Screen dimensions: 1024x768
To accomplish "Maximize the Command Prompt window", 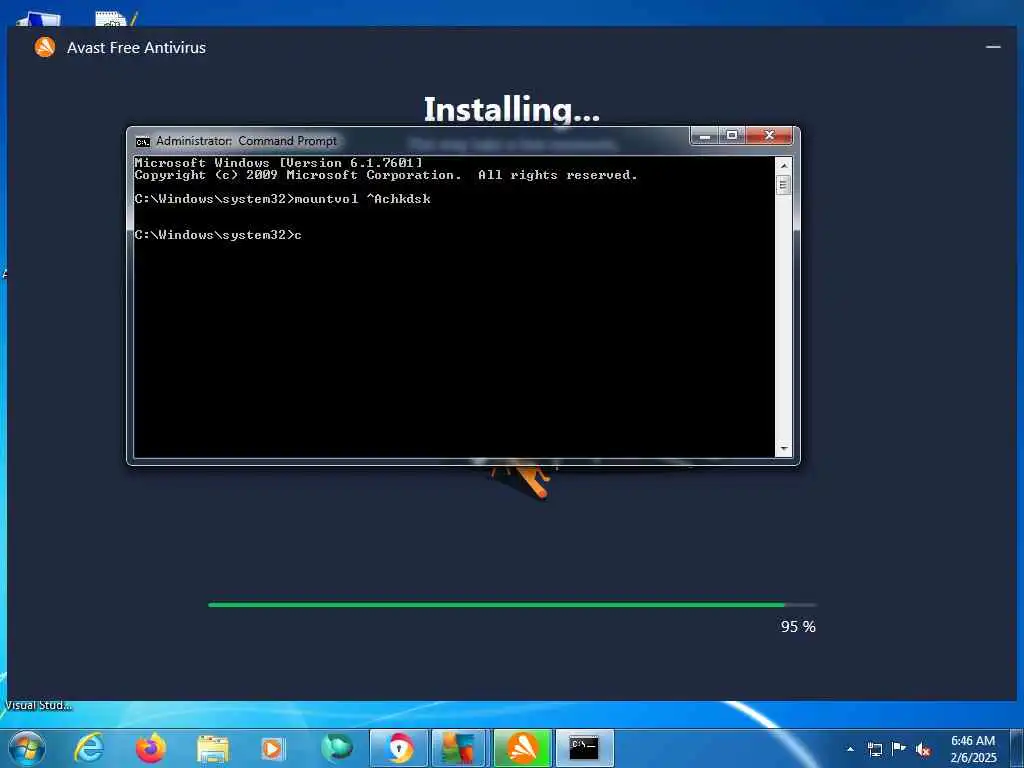I will pos(732,136).
